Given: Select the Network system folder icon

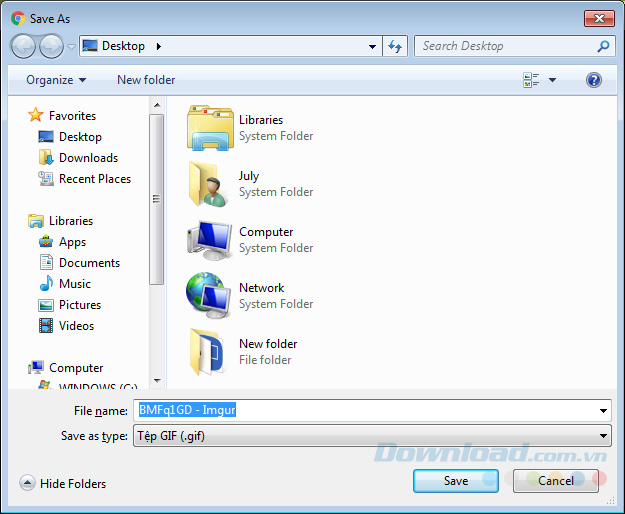Looking at the screenshot, I should point(209,296).
